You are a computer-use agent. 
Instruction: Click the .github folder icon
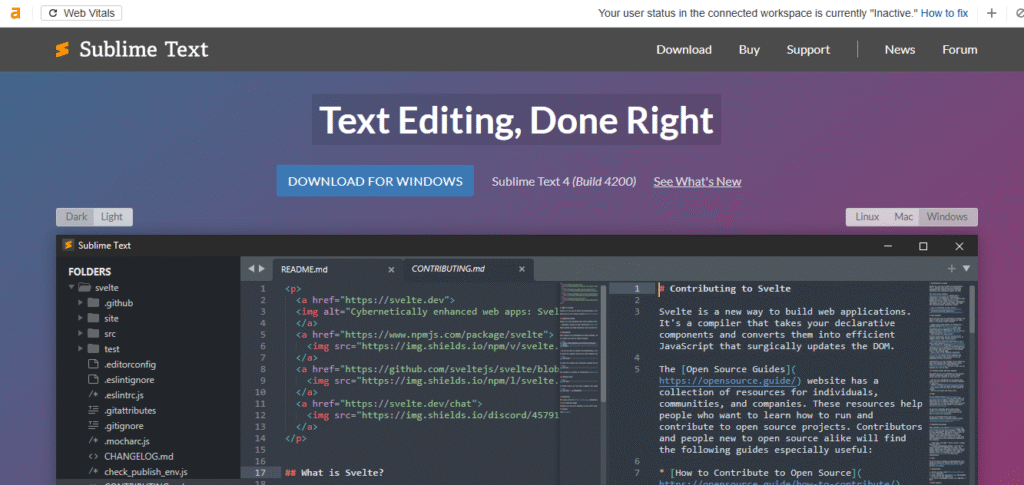[x=93, y=303]
